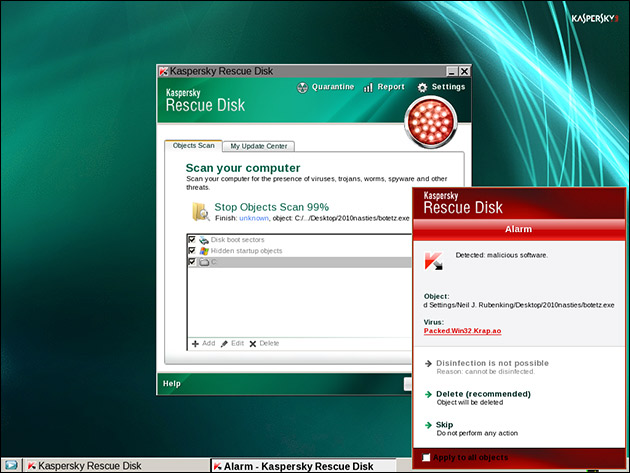Viewport: 630px width, 473px height.
Task: Click the Disk boot sectors drive icon
Action: click(x=204, y=240)
